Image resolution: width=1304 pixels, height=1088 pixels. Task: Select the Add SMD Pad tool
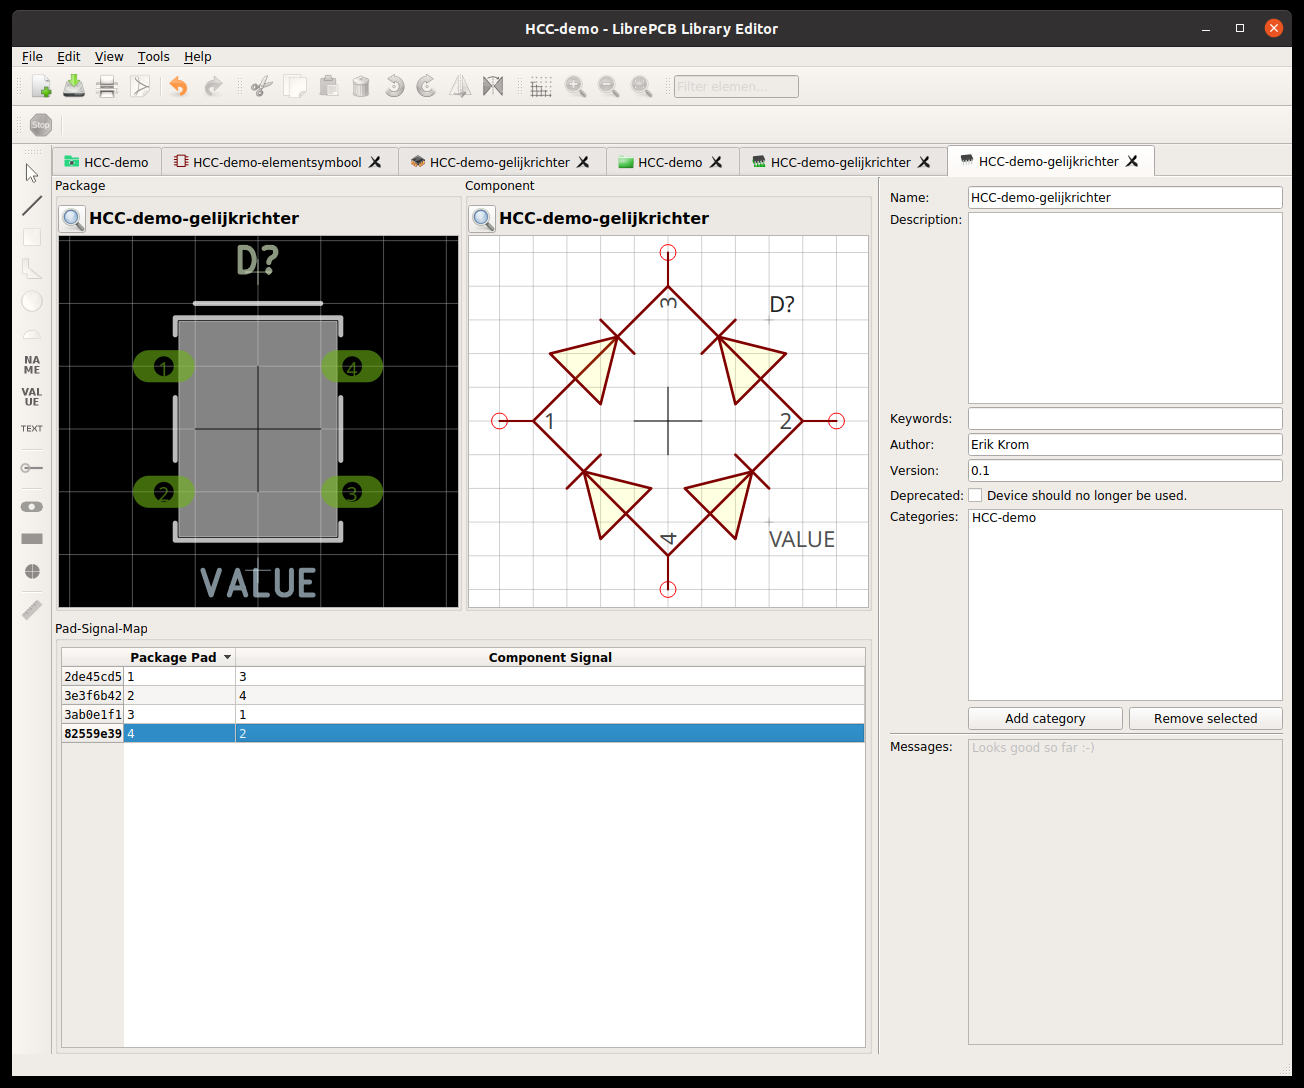(32, 539)
